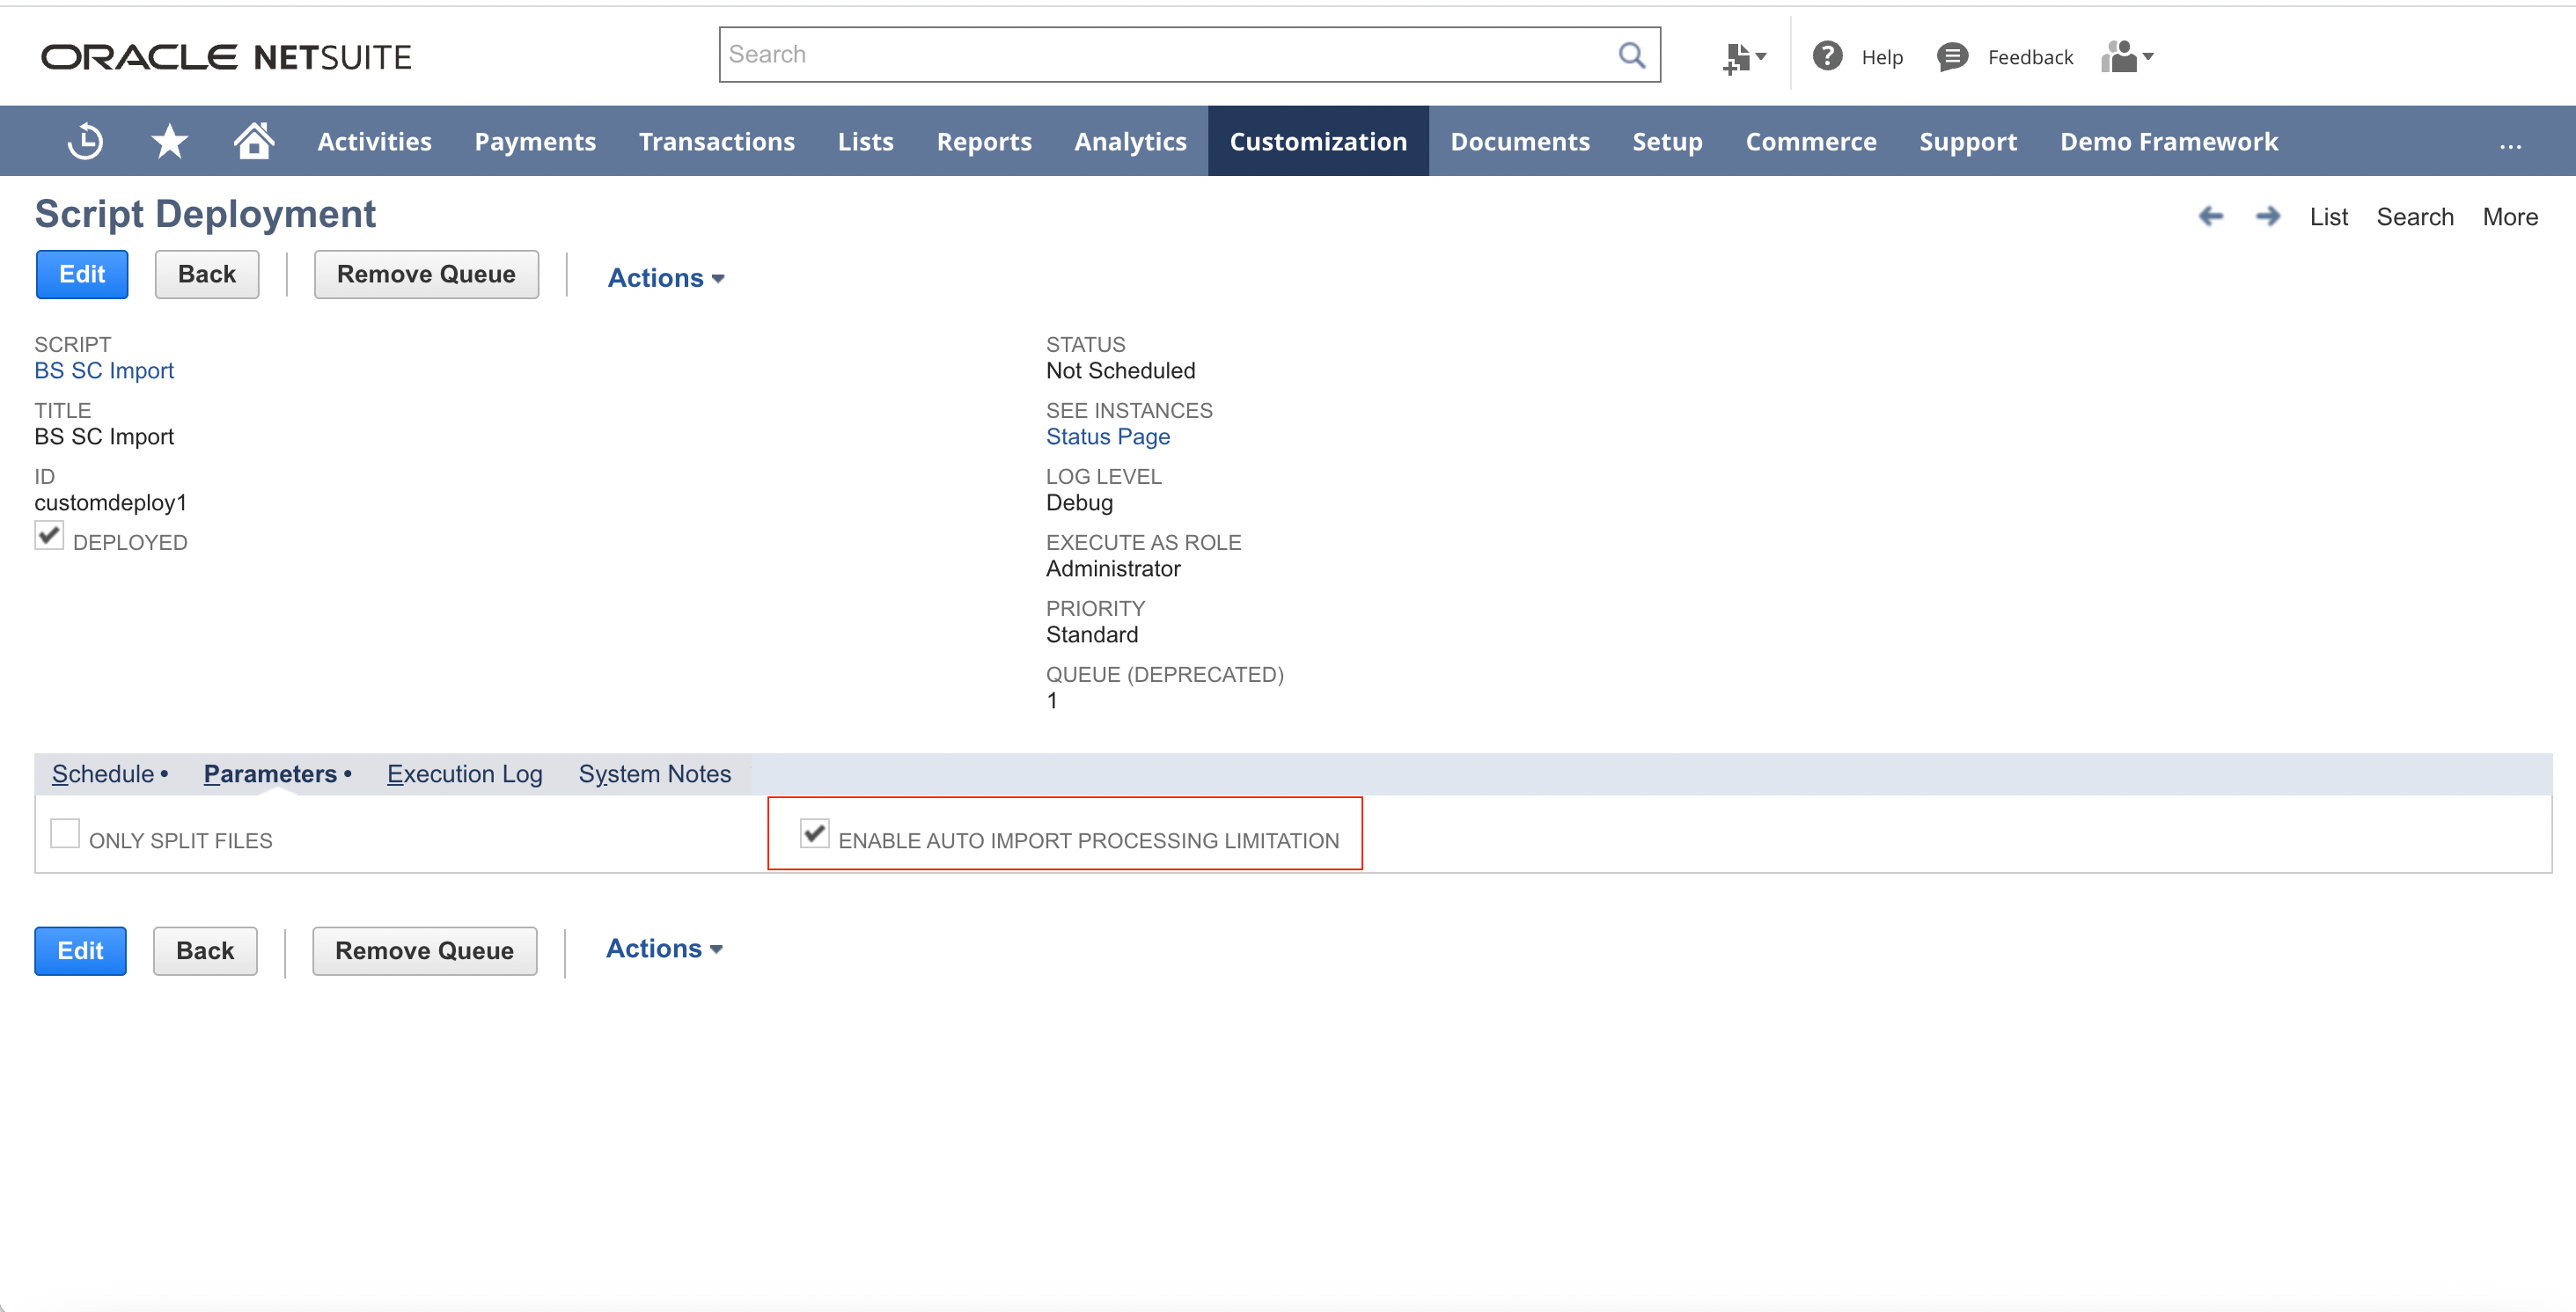Open the Customization menu
The width and height of the screenshot is (2576, 1312).
pos(1318,141)
